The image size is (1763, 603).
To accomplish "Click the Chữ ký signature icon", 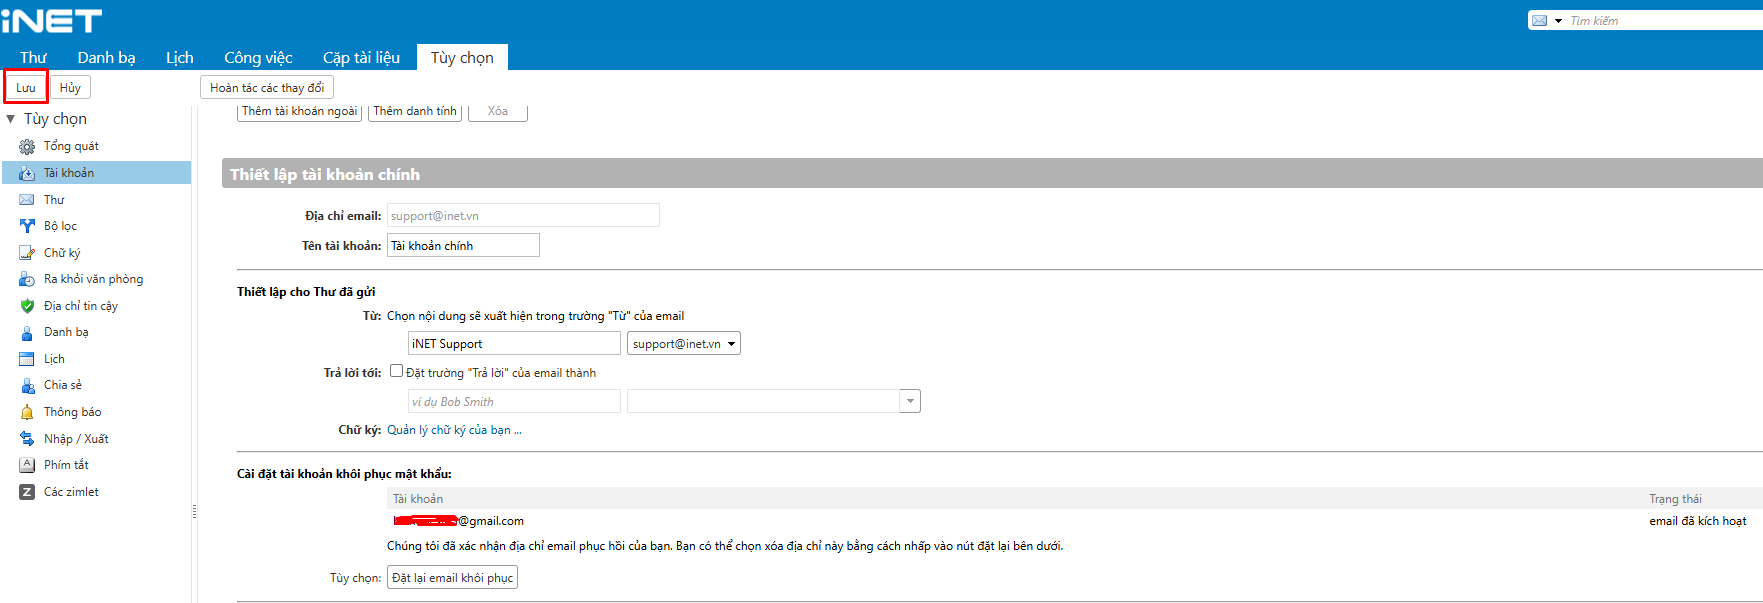I will [x=27, y=253].
